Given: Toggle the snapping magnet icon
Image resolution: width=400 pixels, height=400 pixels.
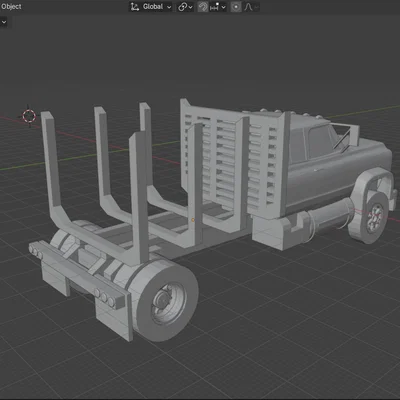Looking at the screenshot, I should point(203,7).
